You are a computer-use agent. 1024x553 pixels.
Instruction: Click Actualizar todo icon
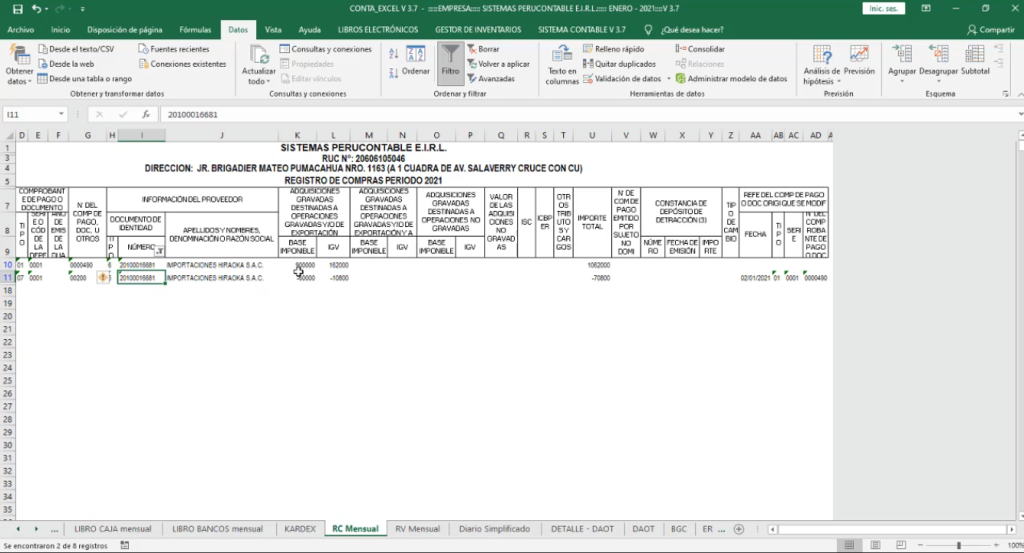coord(259,66)
